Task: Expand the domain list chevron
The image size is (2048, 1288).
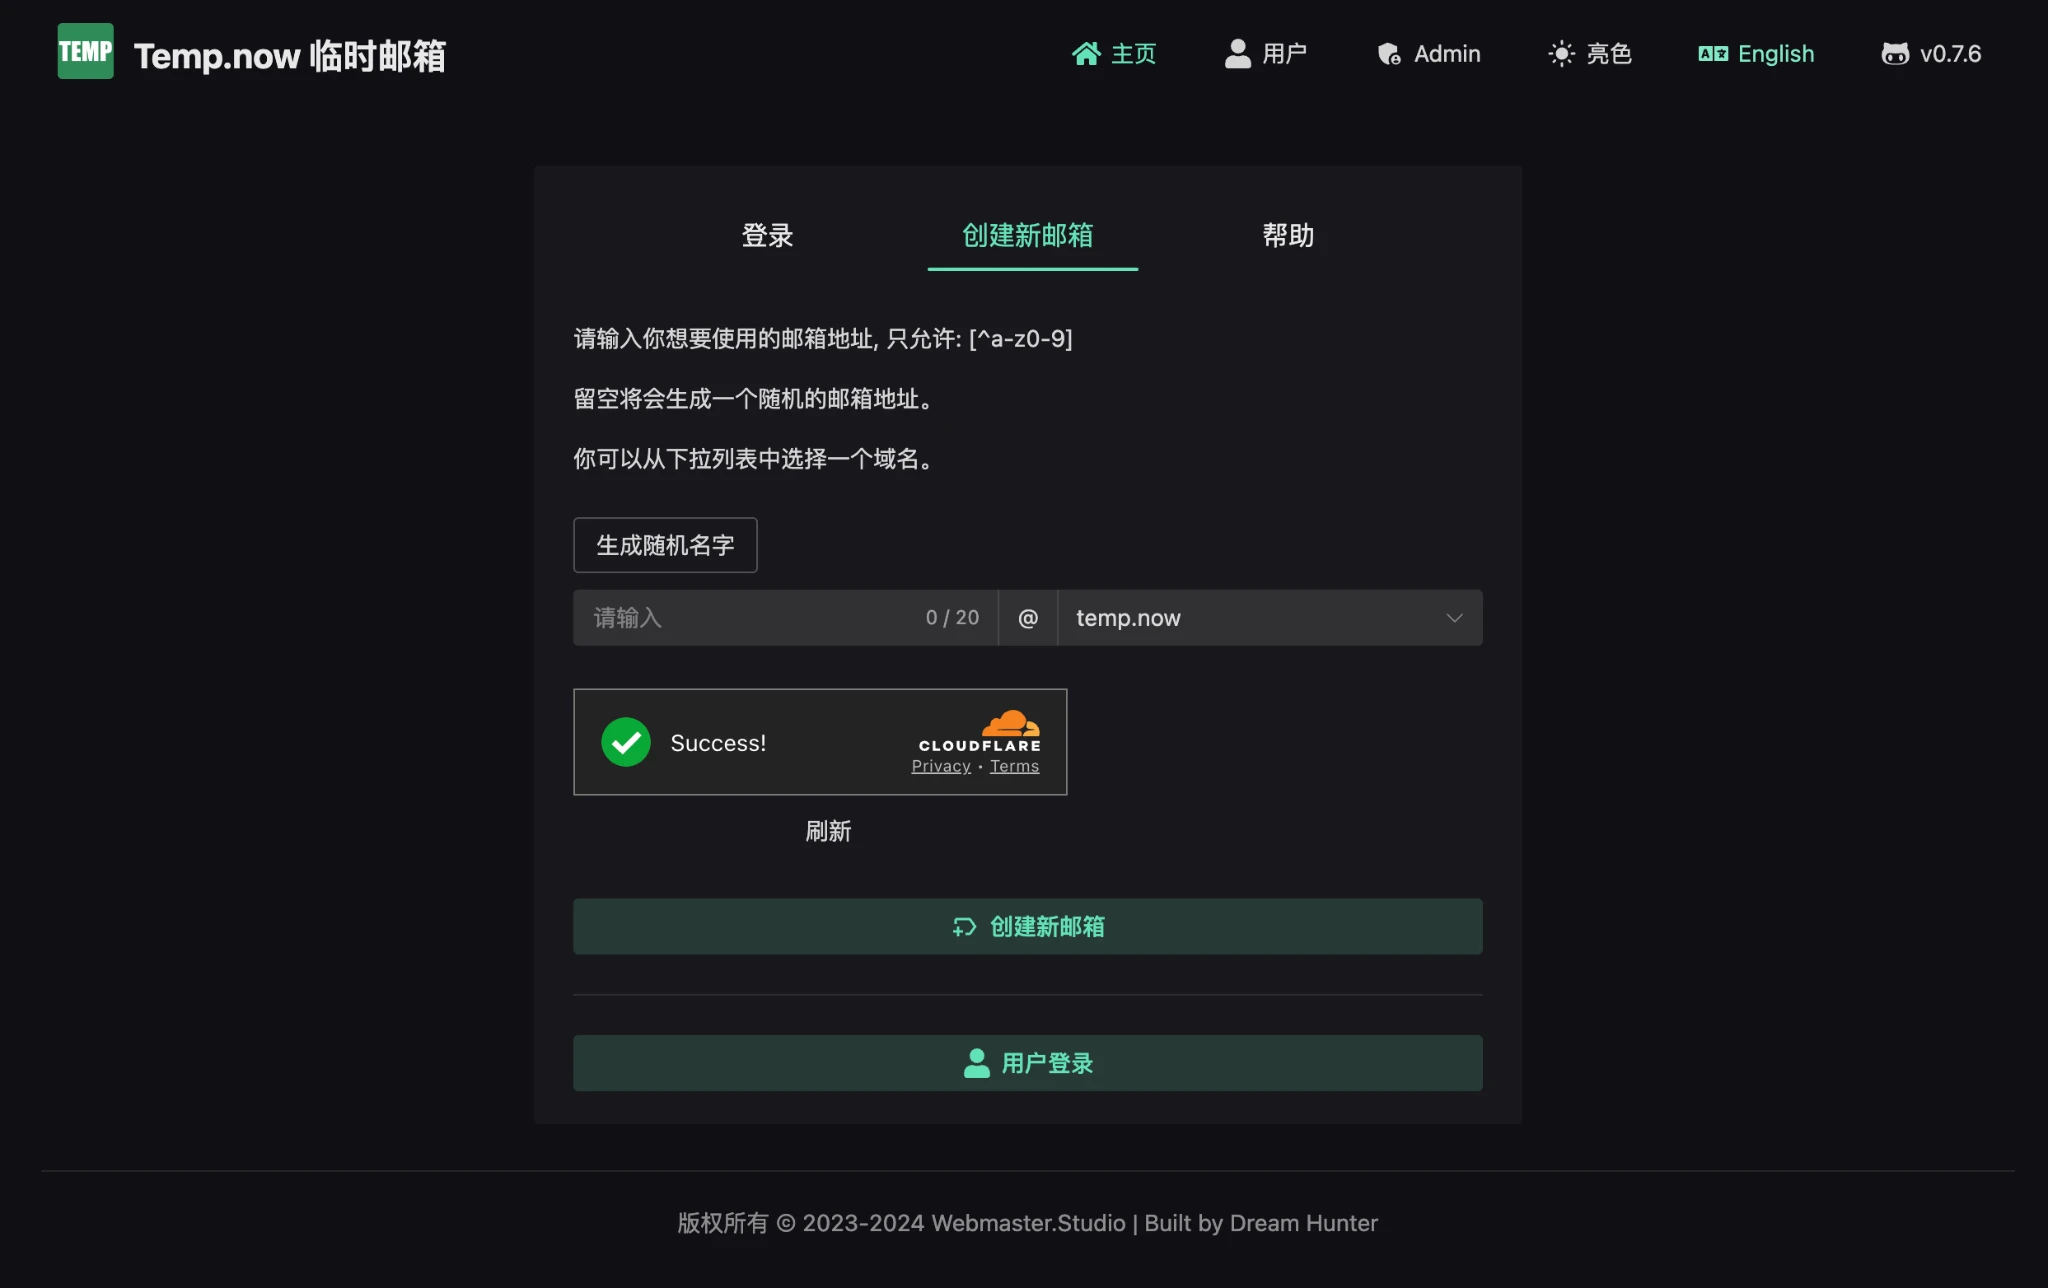Action: pyautogui.click(x=1455, y=617)
